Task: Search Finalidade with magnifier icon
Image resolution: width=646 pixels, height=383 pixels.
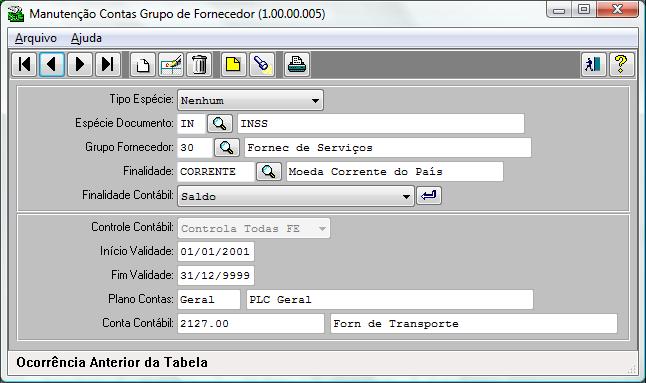Action: click(269, 171)
